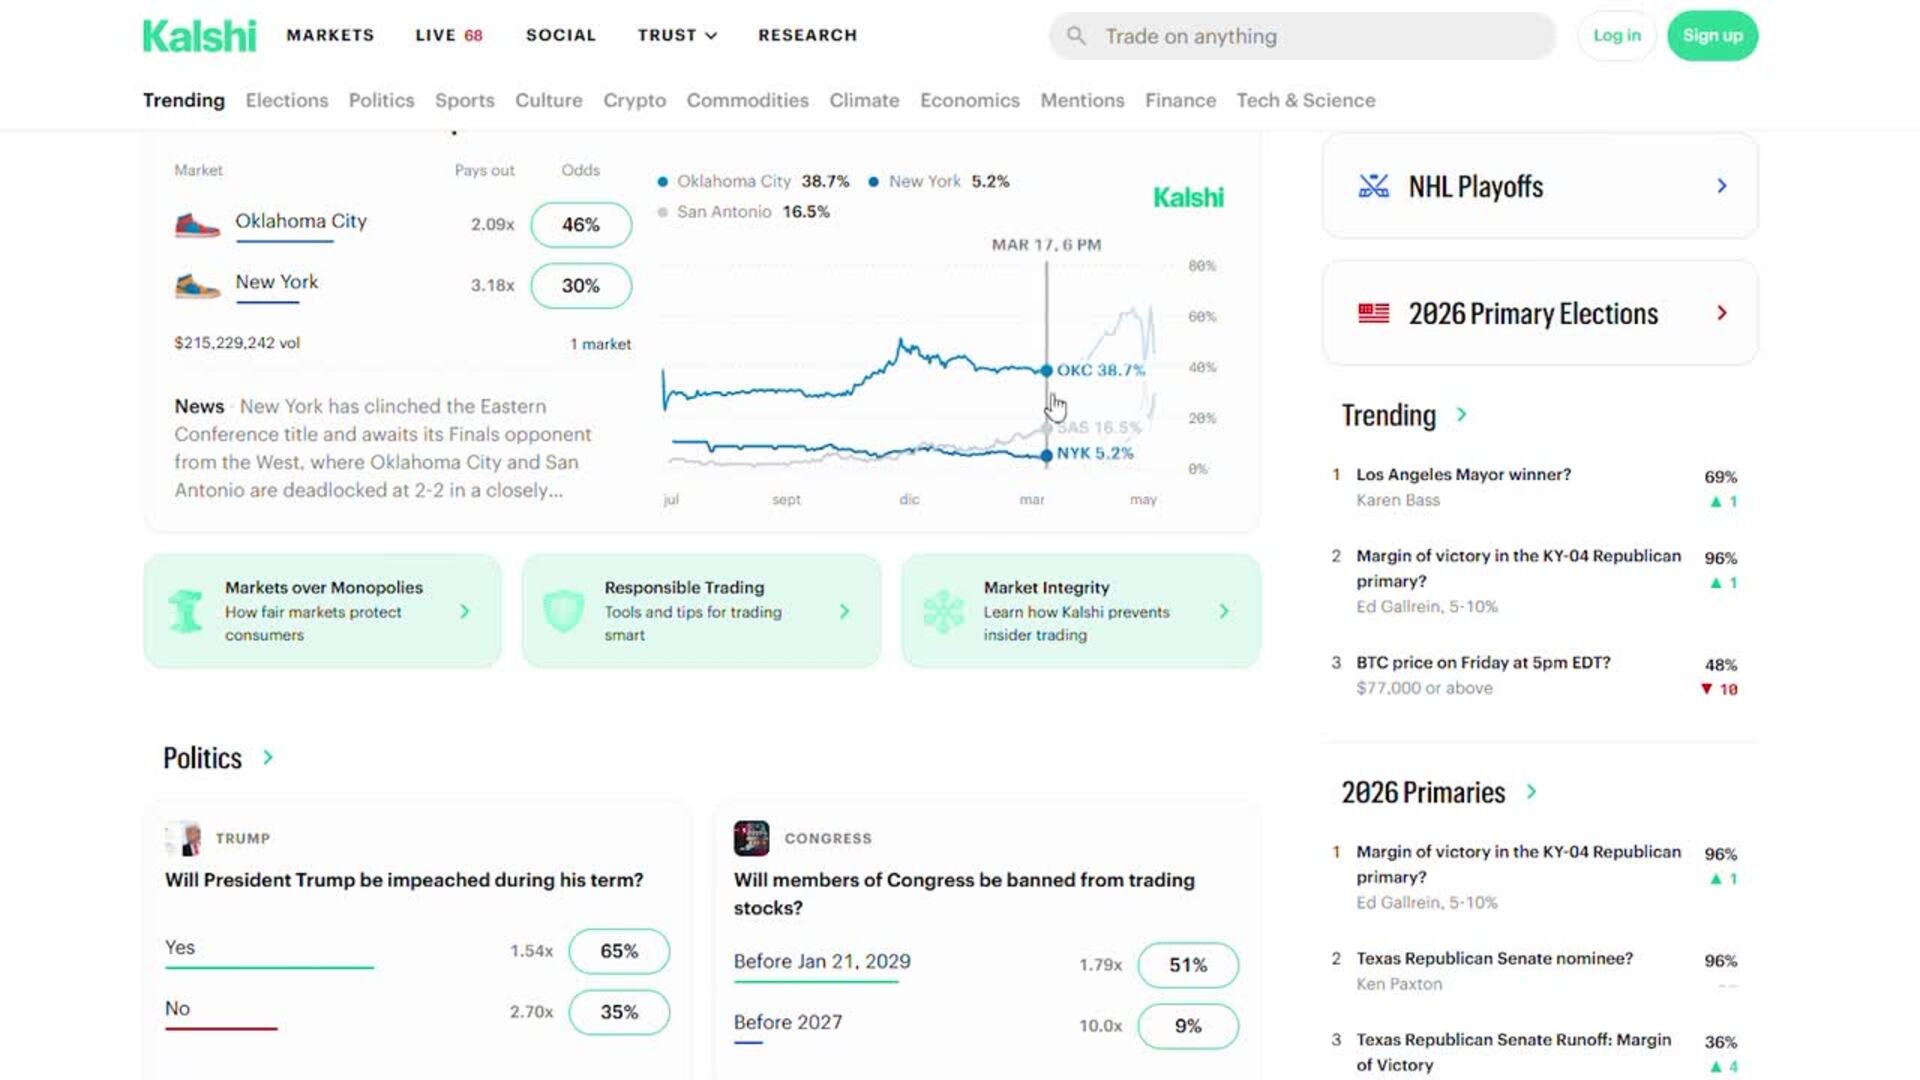Click the Trade on anything search field
This screenshot has height=1080, width=1920.
tap(1302, 36)
